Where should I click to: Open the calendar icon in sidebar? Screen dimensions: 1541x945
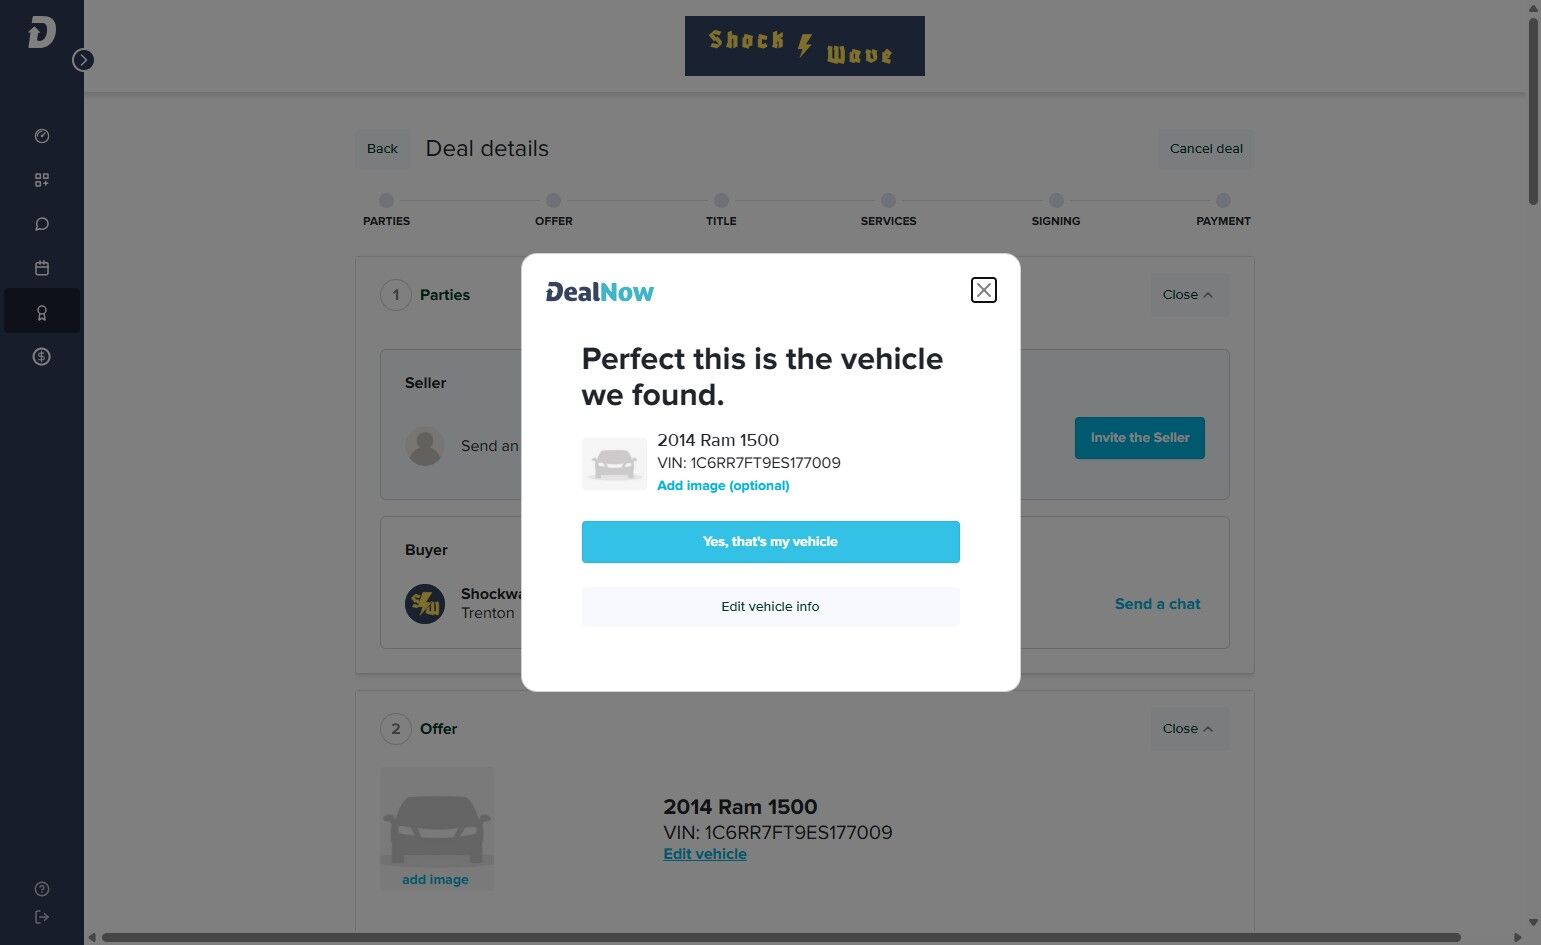point(42,268)
